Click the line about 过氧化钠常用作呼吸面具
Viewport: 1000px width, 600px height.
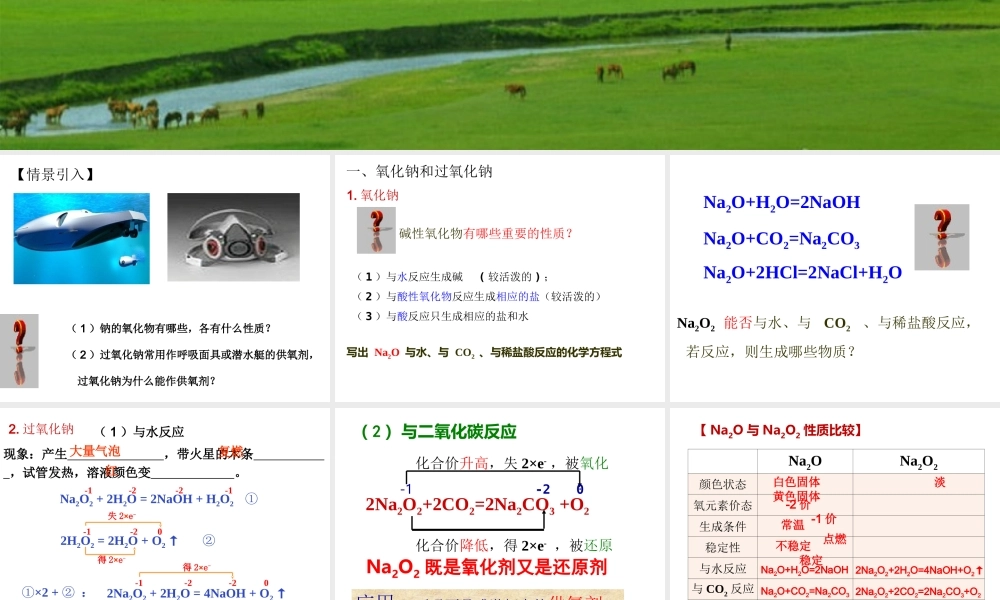tap(192, 355)
